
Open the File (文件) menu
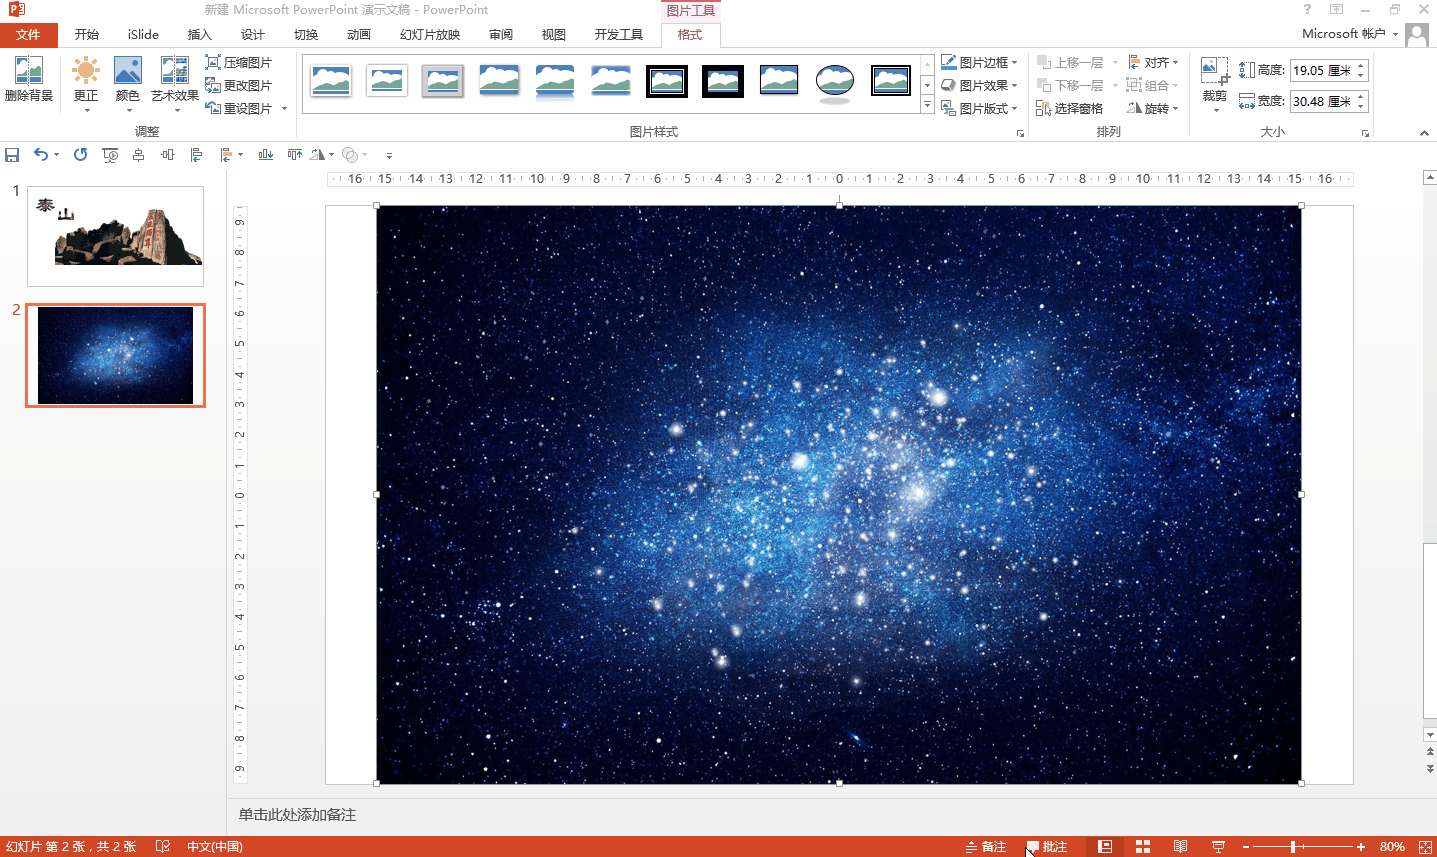[x=28, y=34]
